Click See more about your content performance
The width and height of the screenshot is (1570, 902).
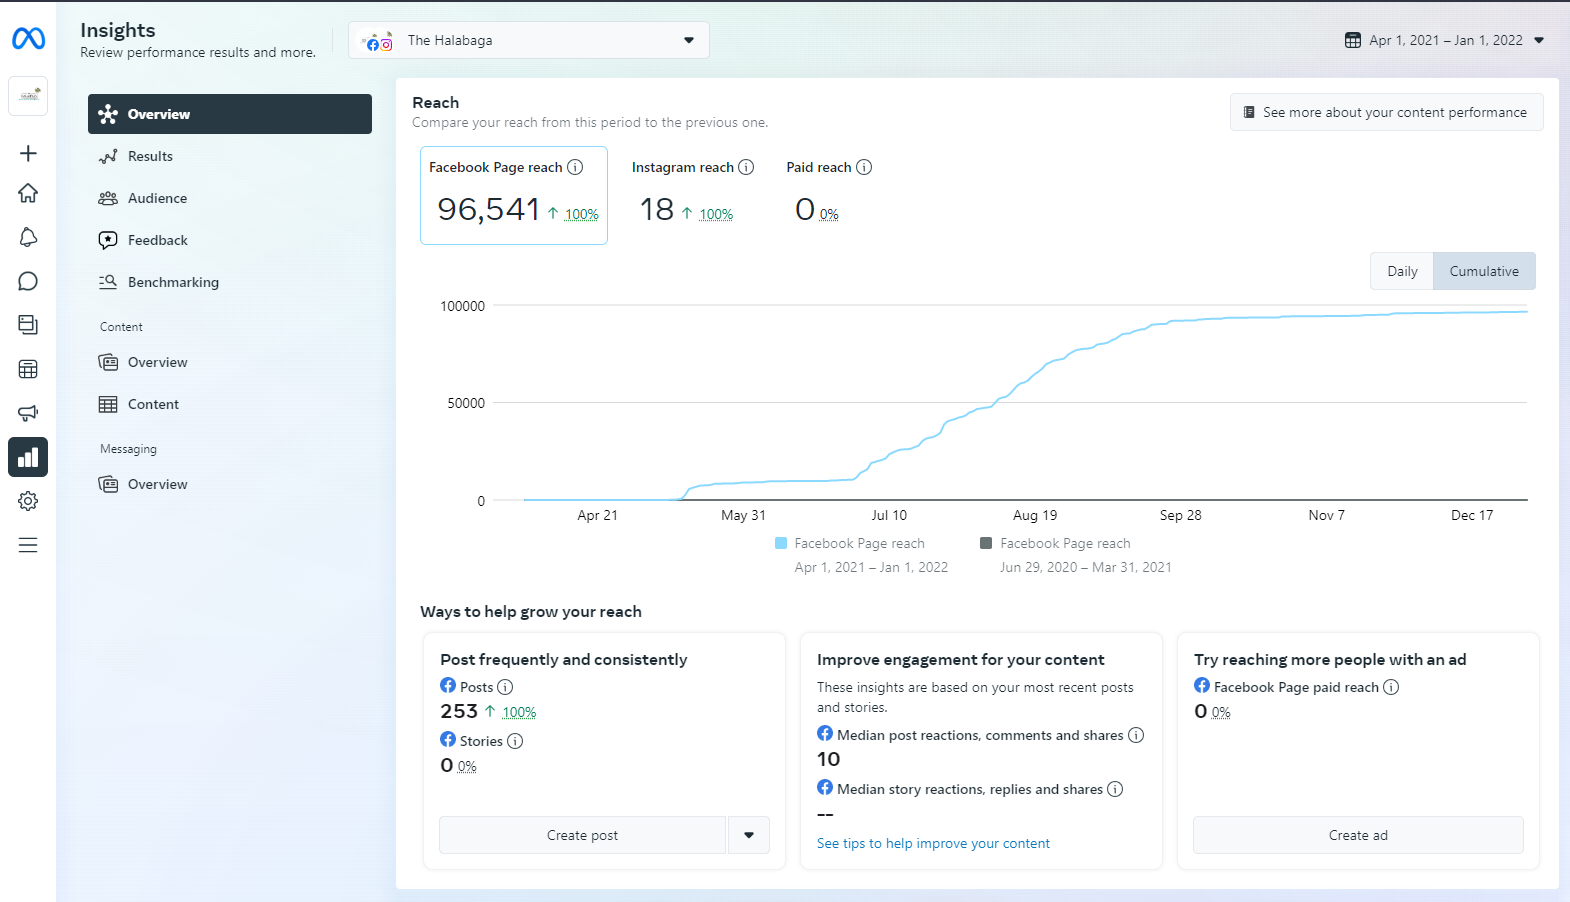1386,112
